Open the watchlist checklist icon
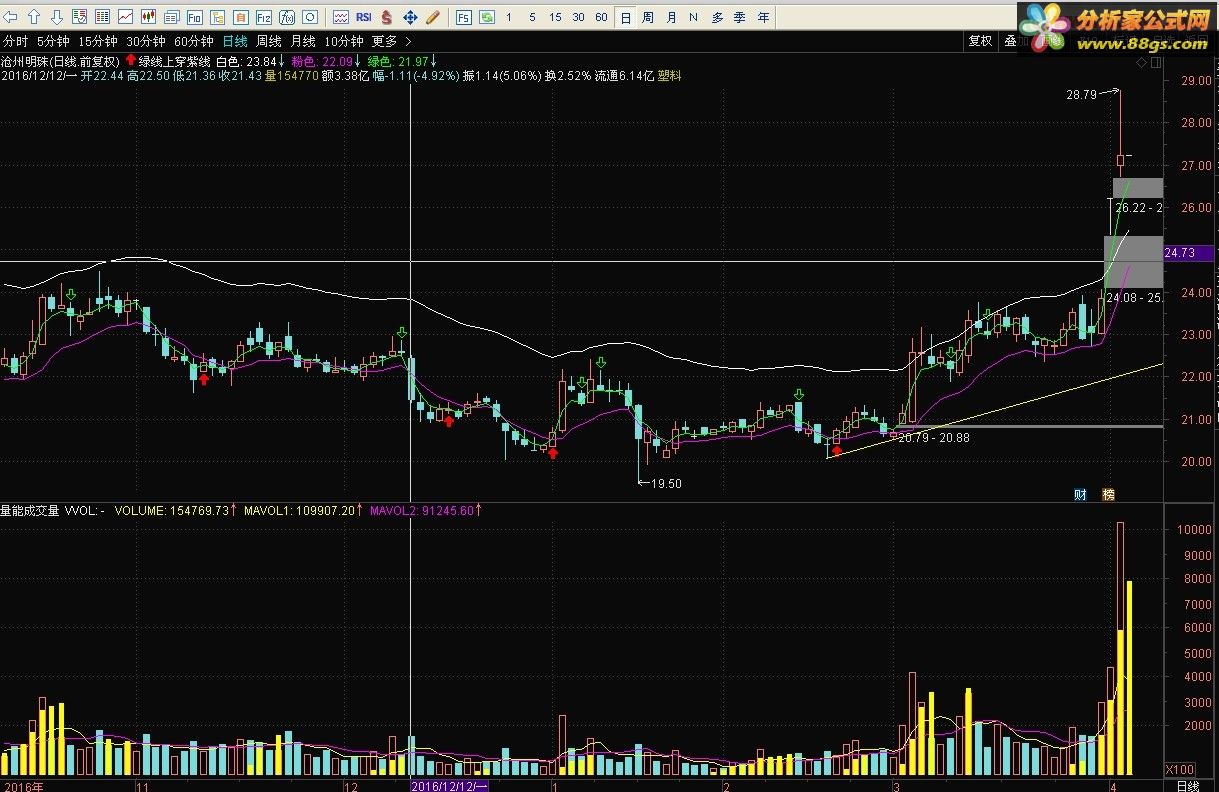Image resolution: width=1219 pixels, height=792 pixels. pos(79,17)
